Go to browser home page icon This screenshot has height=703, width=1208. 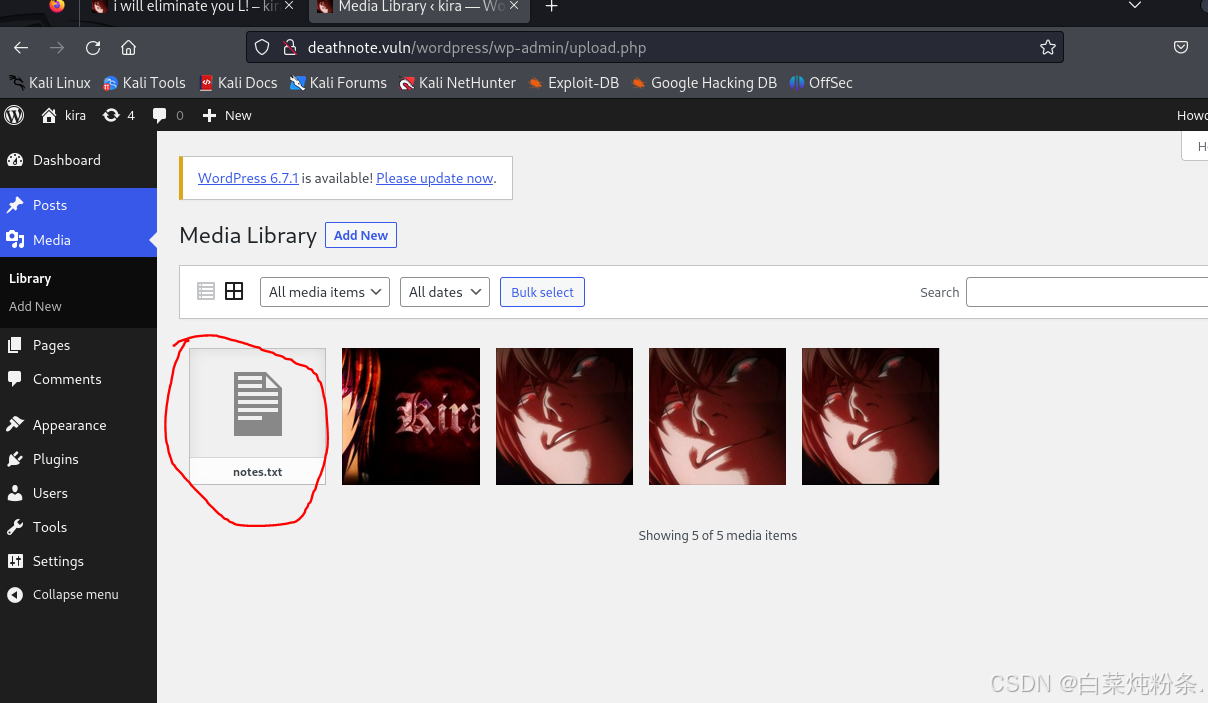point(128,47)
